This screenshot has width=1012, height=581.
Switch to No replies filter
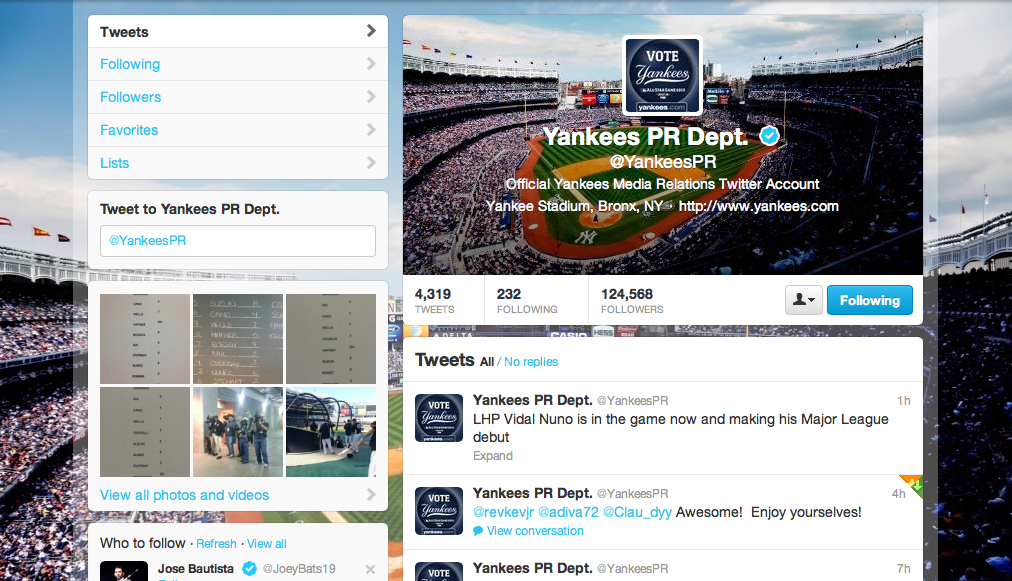tap(531, 362)
